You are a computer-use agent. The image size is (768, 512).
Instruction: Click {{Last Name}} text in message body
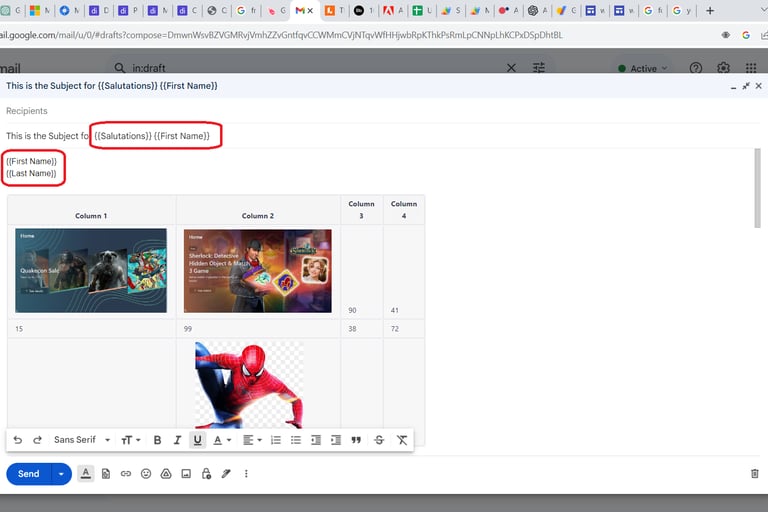point(31,173)
